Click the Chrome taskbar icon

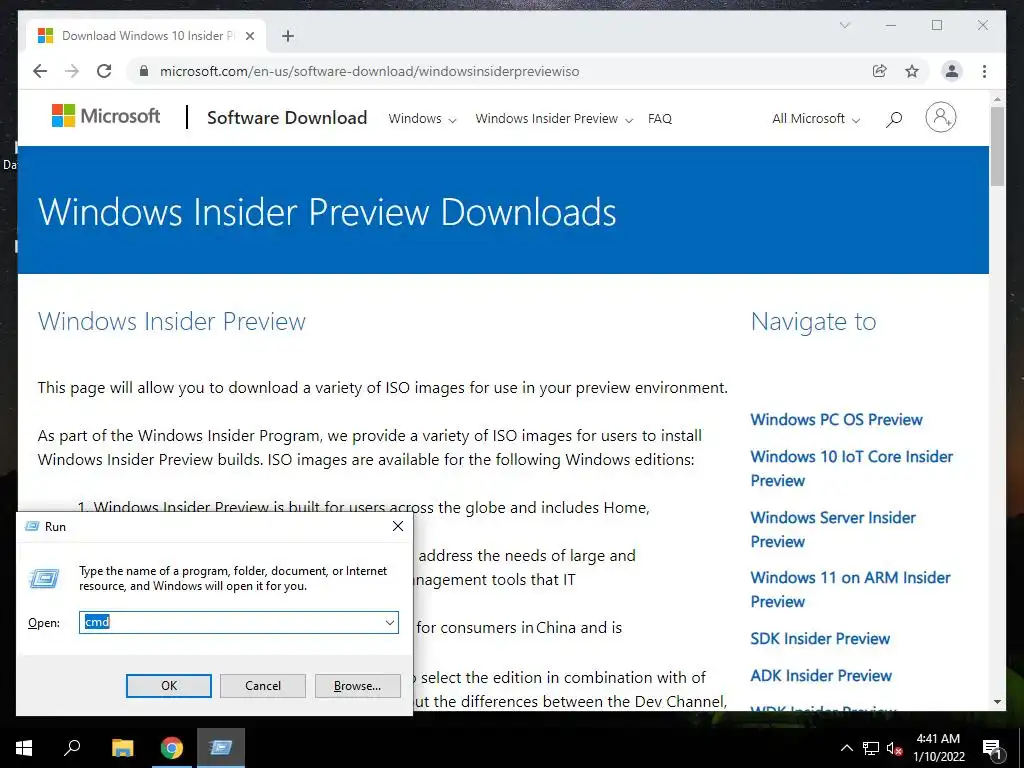click(x=172, y=748)
